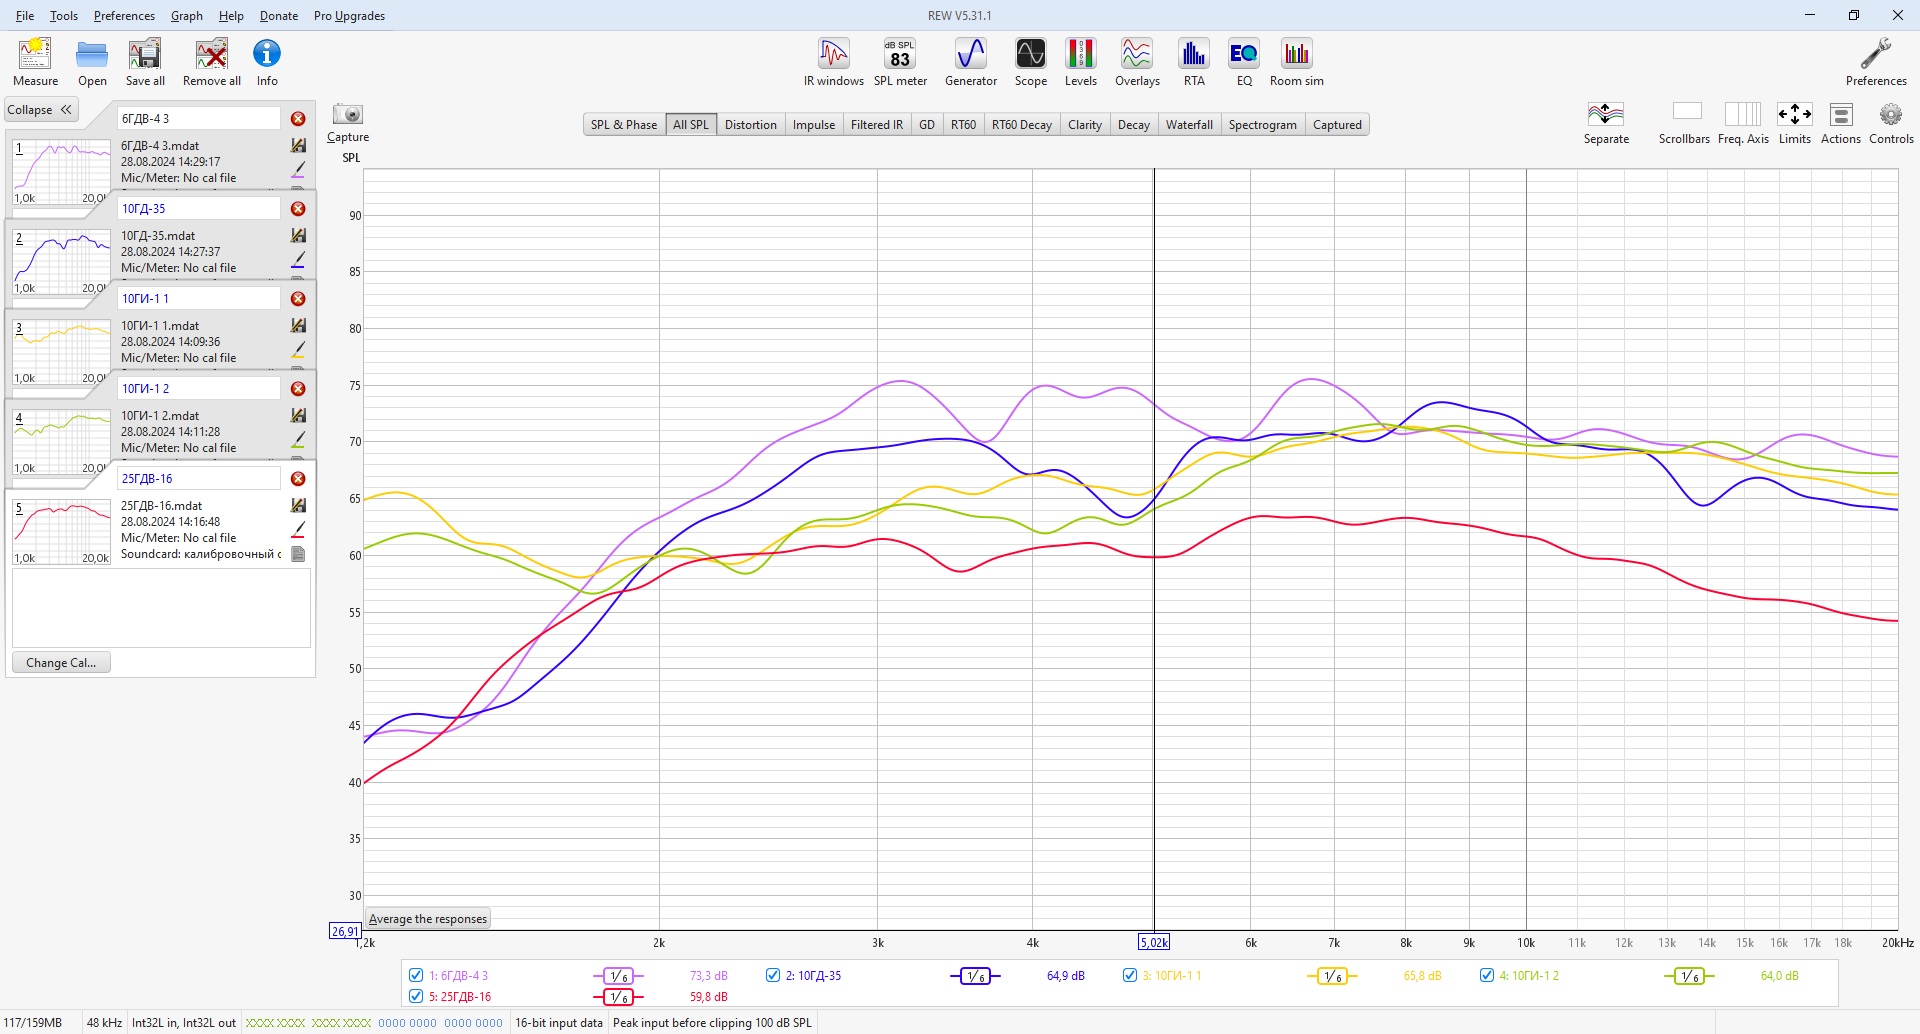Start a new sweep with Measure

[x=35, y=62]
